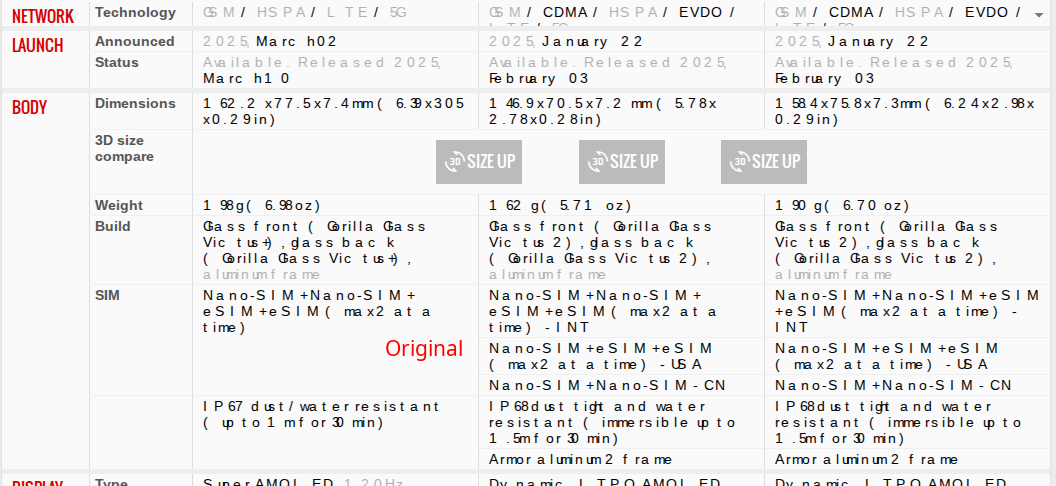1056x486 pixels.
Task: Click the Weight row label
Action: click(119, 205)
